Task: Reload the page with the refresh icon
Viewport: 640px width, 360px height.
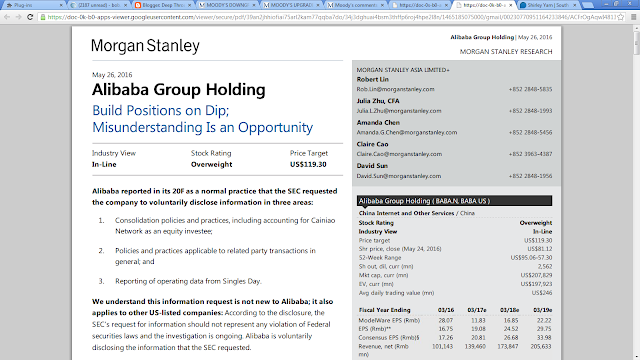Action: tap(30, 17)
